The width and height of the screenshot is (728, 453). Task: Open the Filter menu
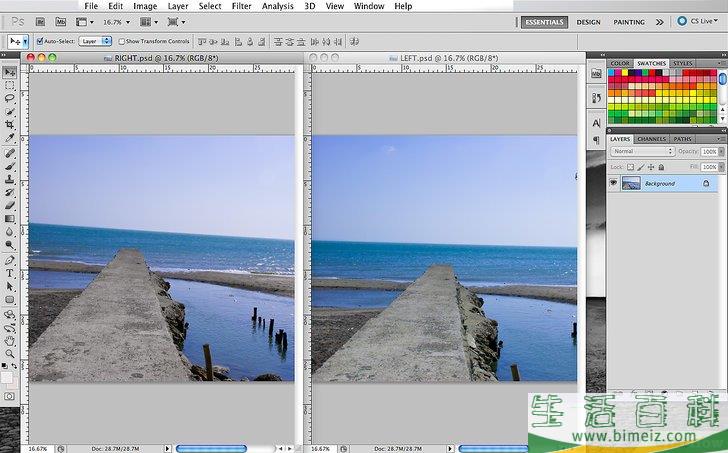(x=241, y=6)
